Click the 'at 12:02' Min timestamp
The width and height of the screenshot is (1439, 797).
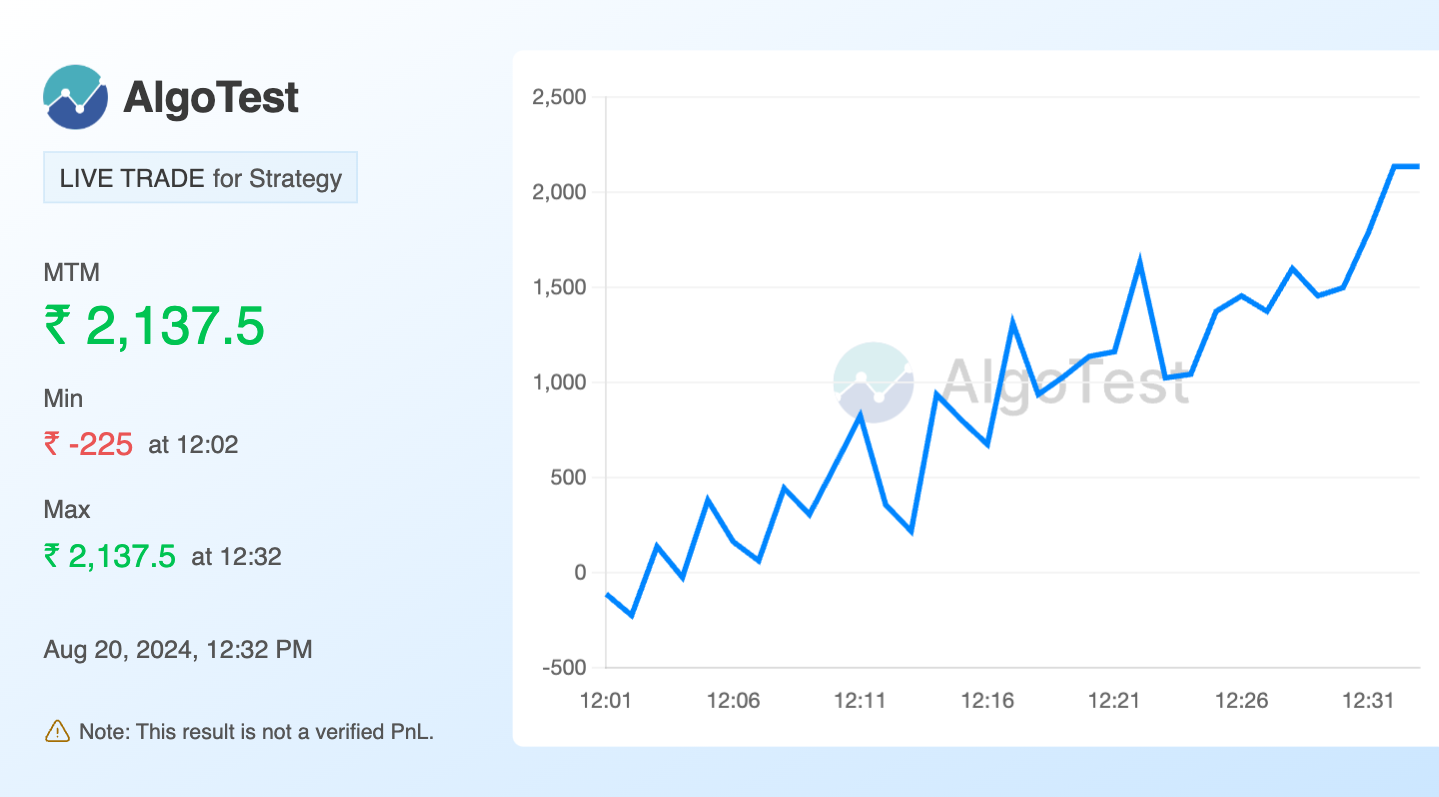coord(193,445)
